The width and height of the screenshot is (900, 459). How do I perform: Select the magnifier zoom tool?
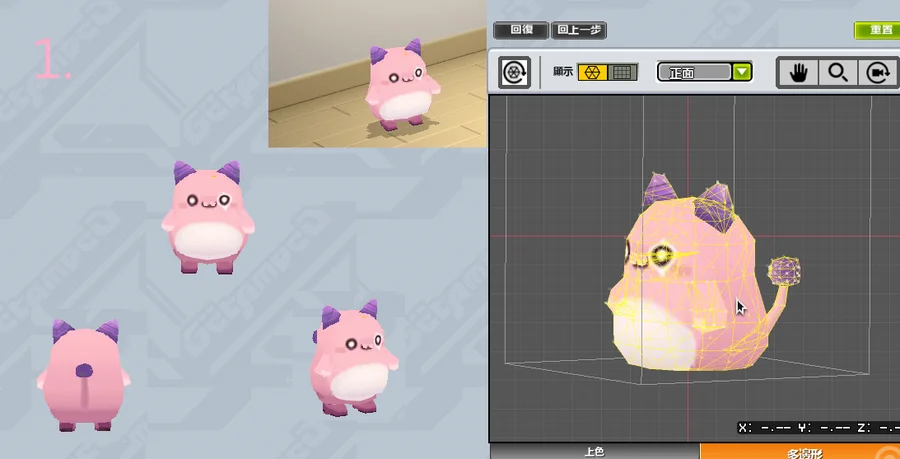tap(838, 73)
